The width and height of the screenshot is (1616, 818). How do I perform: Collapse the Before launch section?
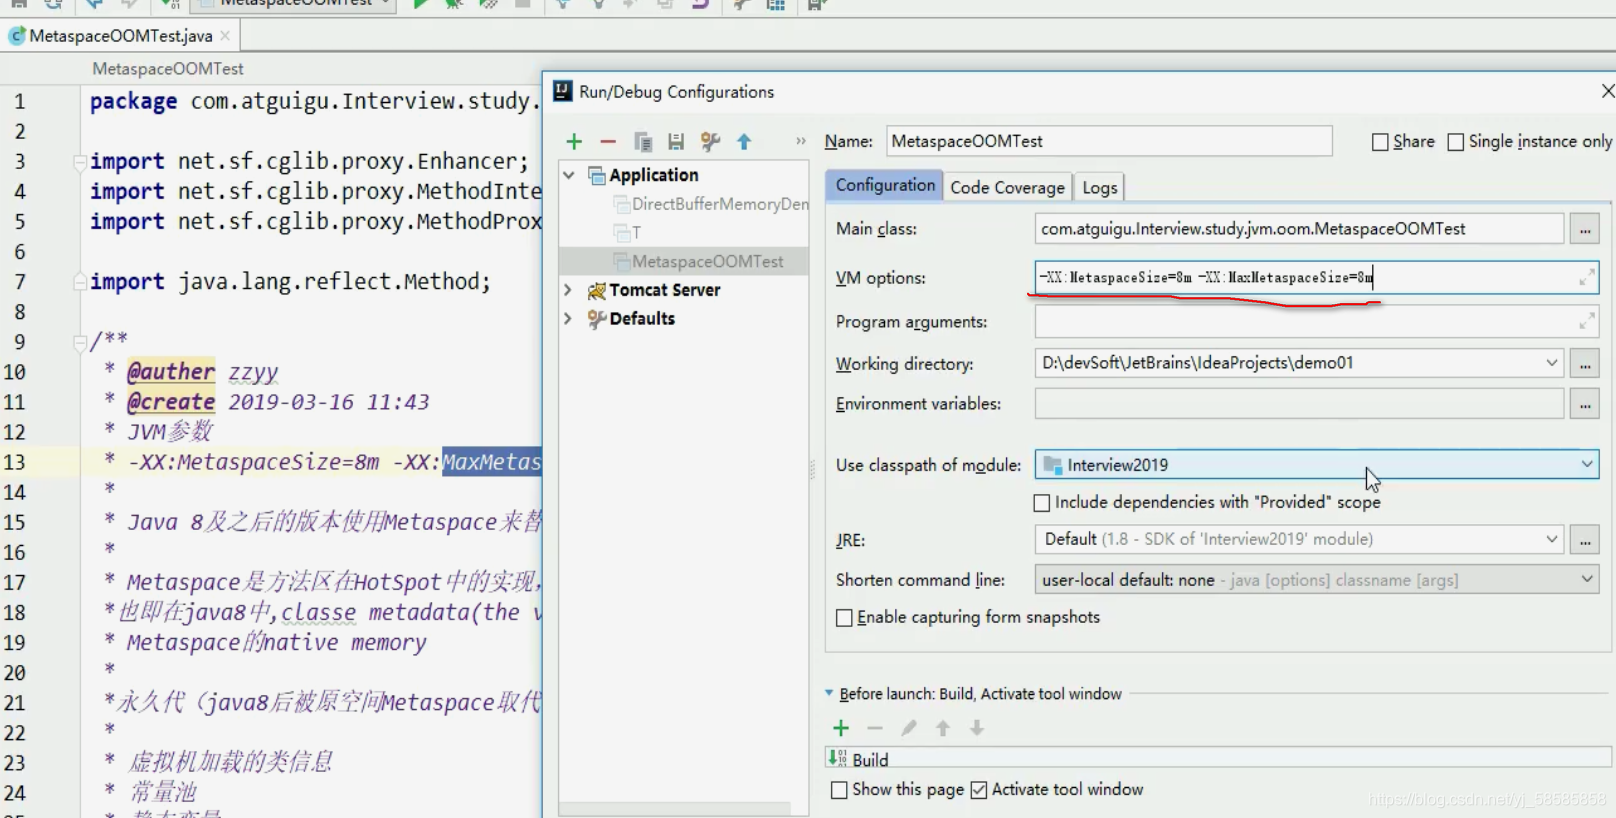point(829,693)
